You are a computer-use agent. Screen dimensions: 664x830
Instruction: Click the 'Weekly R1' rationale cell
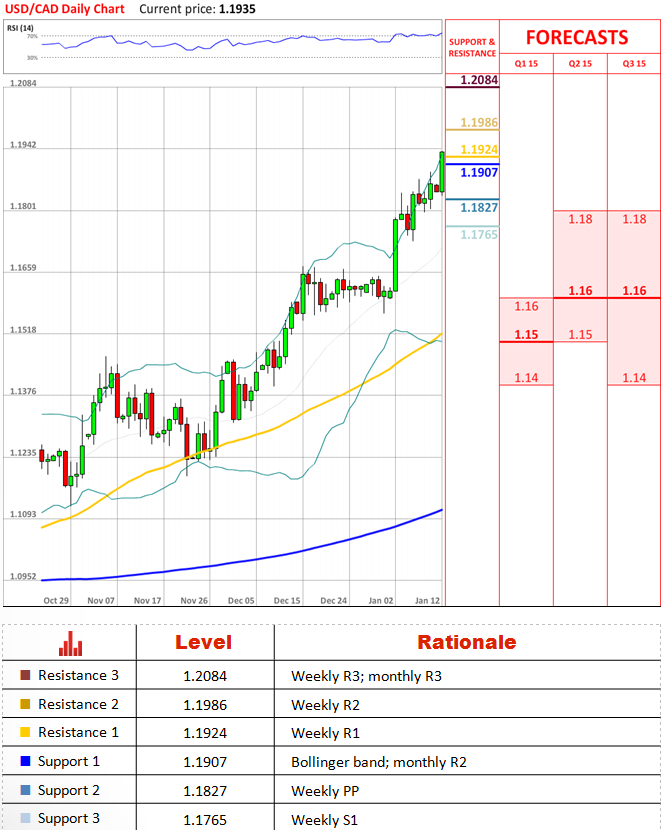[x=325, y=733]
